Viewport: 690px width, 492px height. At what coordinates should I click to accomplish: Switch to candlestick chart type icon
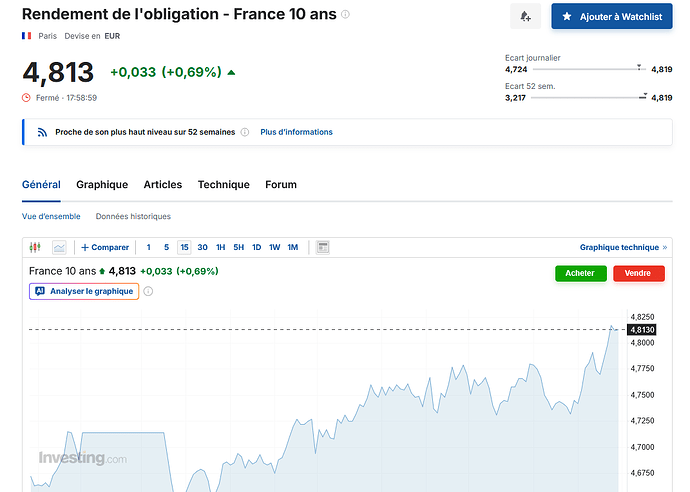coord(35,247)
